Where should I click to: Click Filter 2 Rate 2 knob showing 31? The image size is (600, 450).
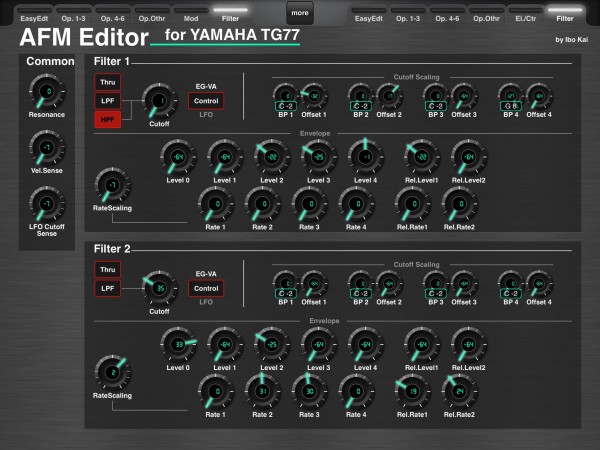click(262, 391)
